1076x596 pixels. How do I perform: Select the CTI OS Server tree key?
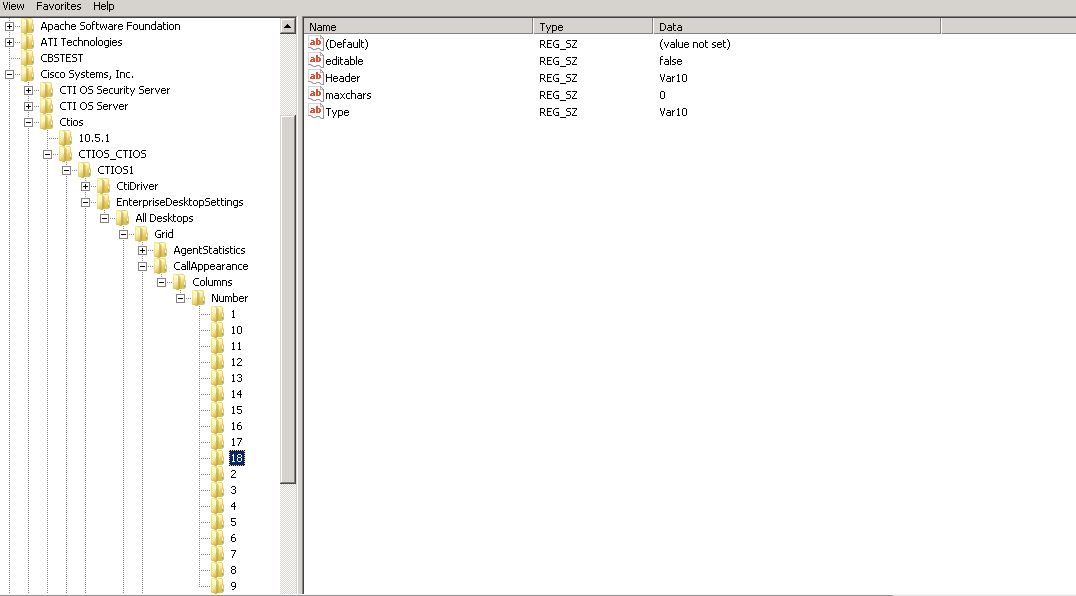tap(93, 106)
